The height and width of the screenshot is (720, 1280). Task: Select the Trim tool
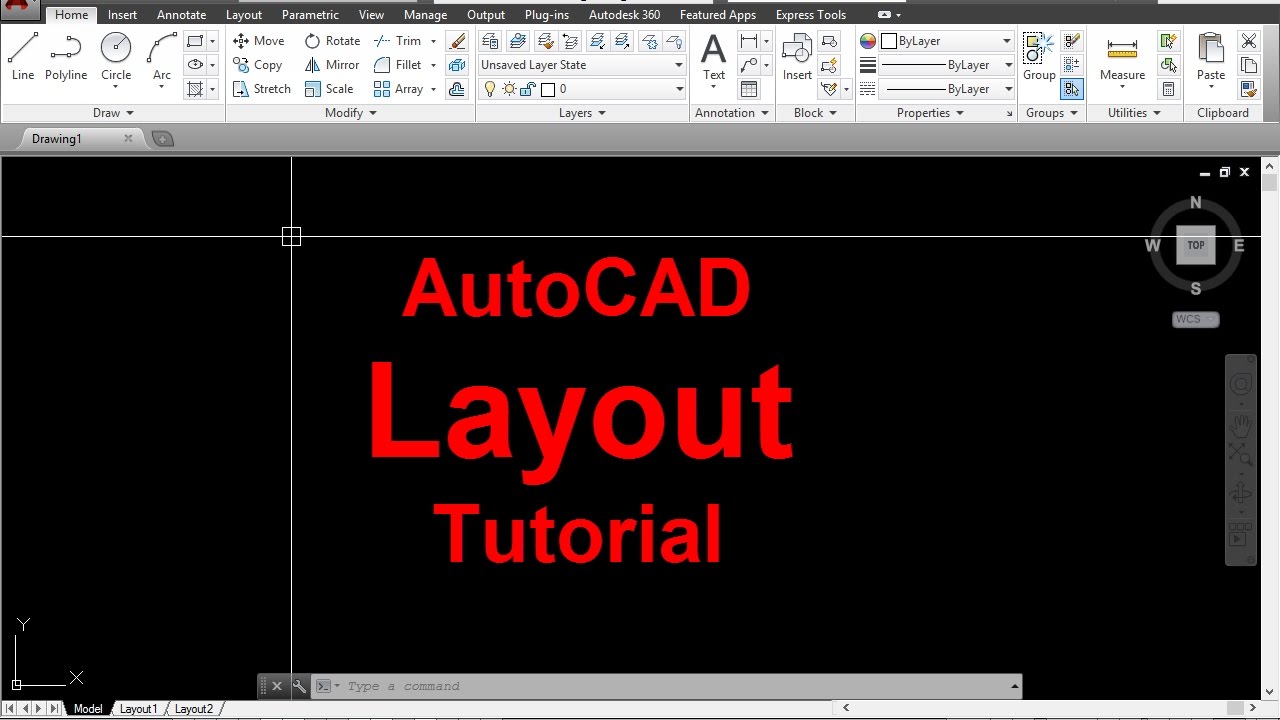[x=398, y=41]
